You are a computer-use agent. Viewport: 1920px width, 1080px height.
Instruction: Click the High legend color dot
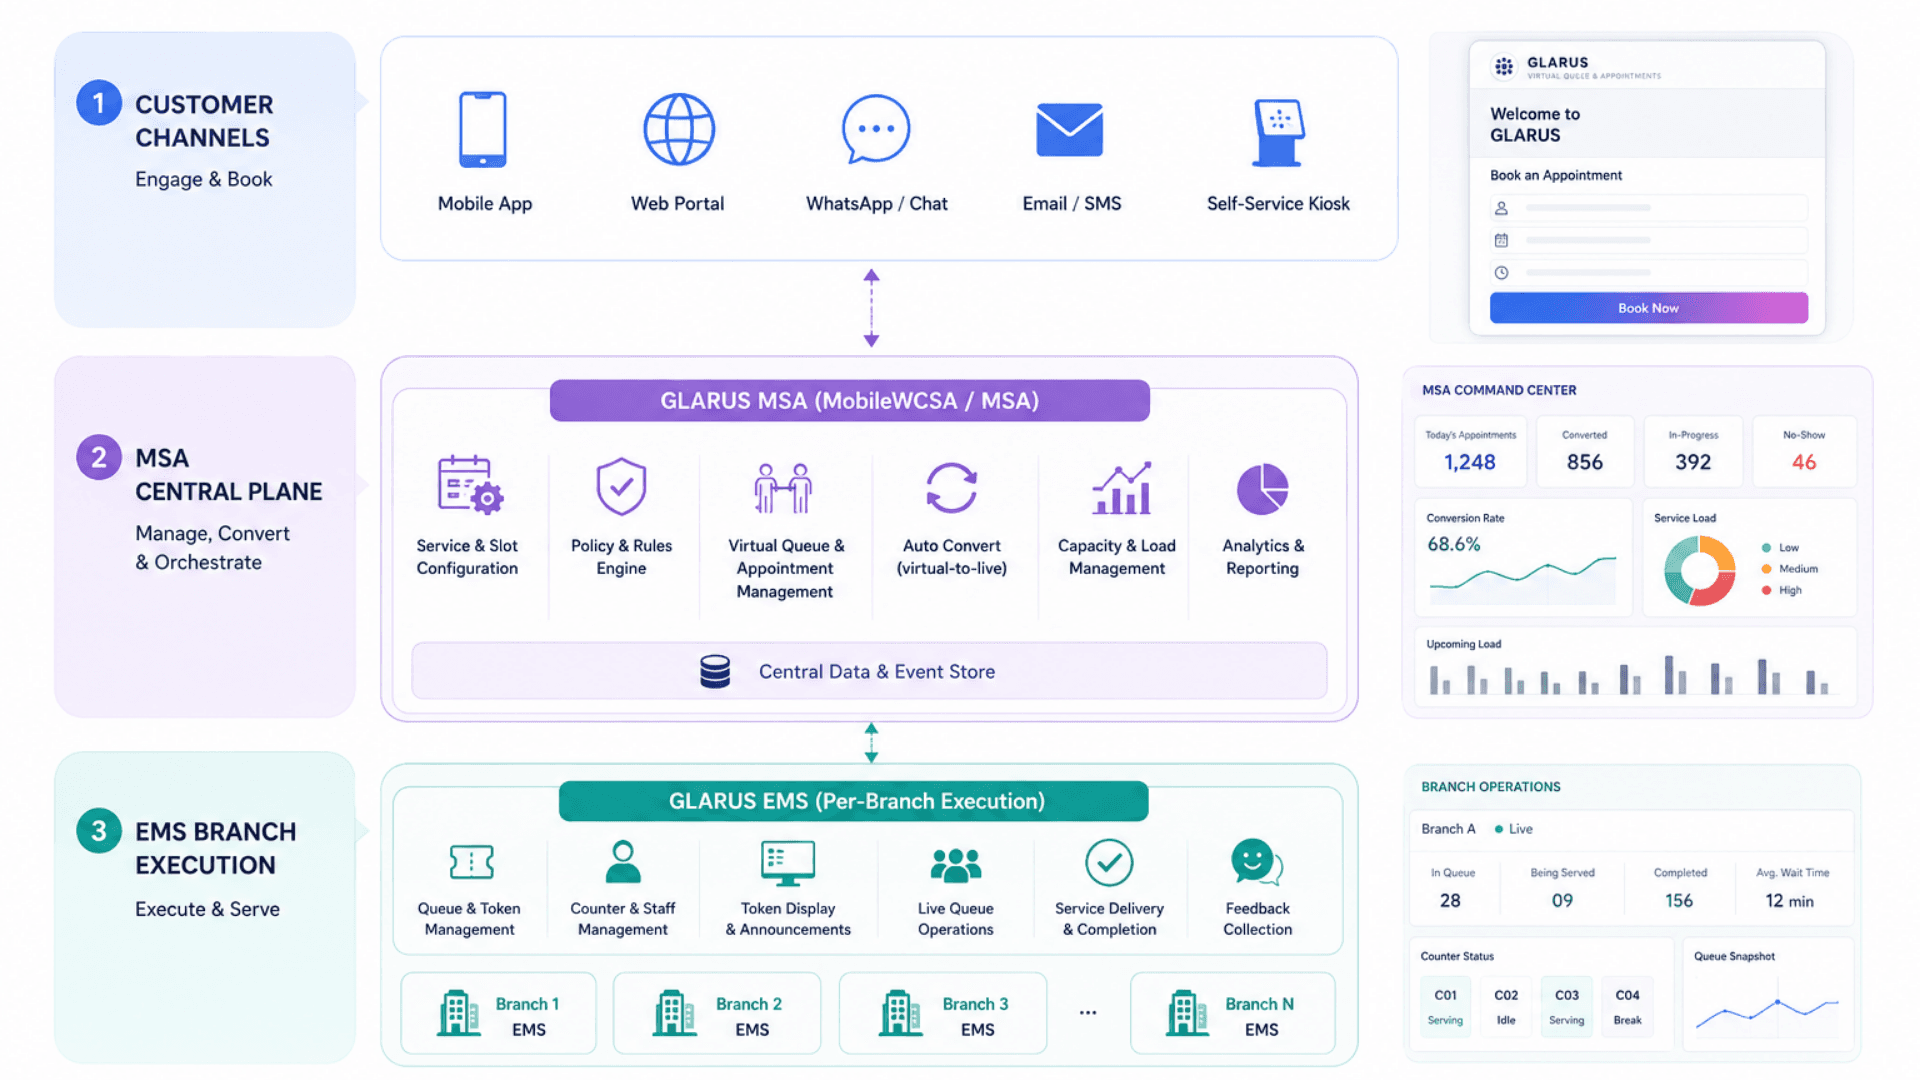coord(1766,590)
